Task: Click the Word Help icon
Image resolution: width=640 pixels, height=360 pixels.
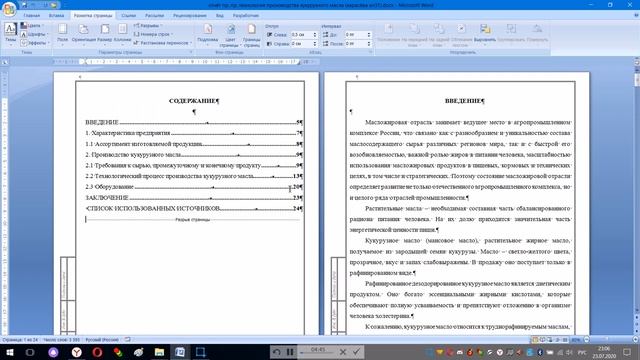Action: coord(636,16)
